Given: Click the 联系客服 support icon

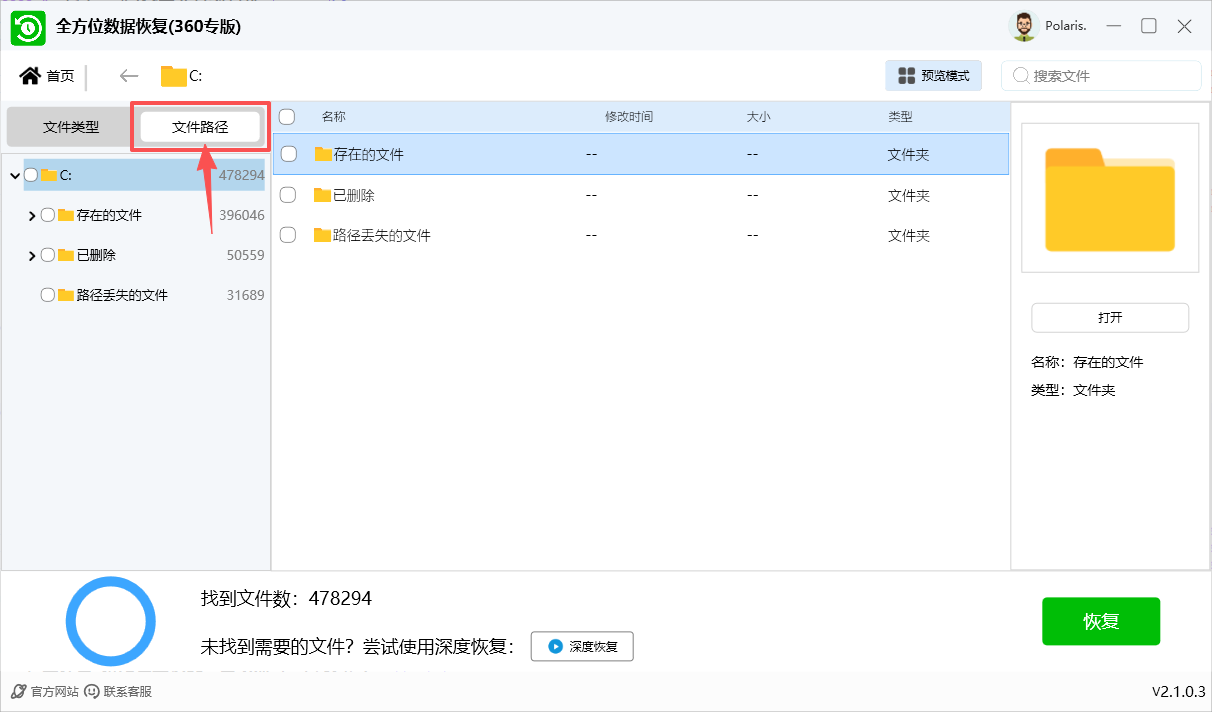Looking at the screenshot, I should point(92,691).
